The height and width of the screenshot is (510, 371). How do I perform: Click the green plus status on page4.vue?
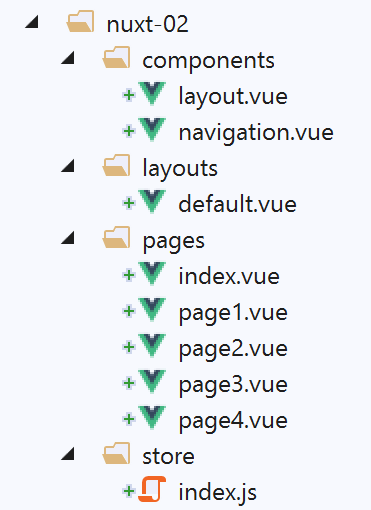tap(129, 419)
